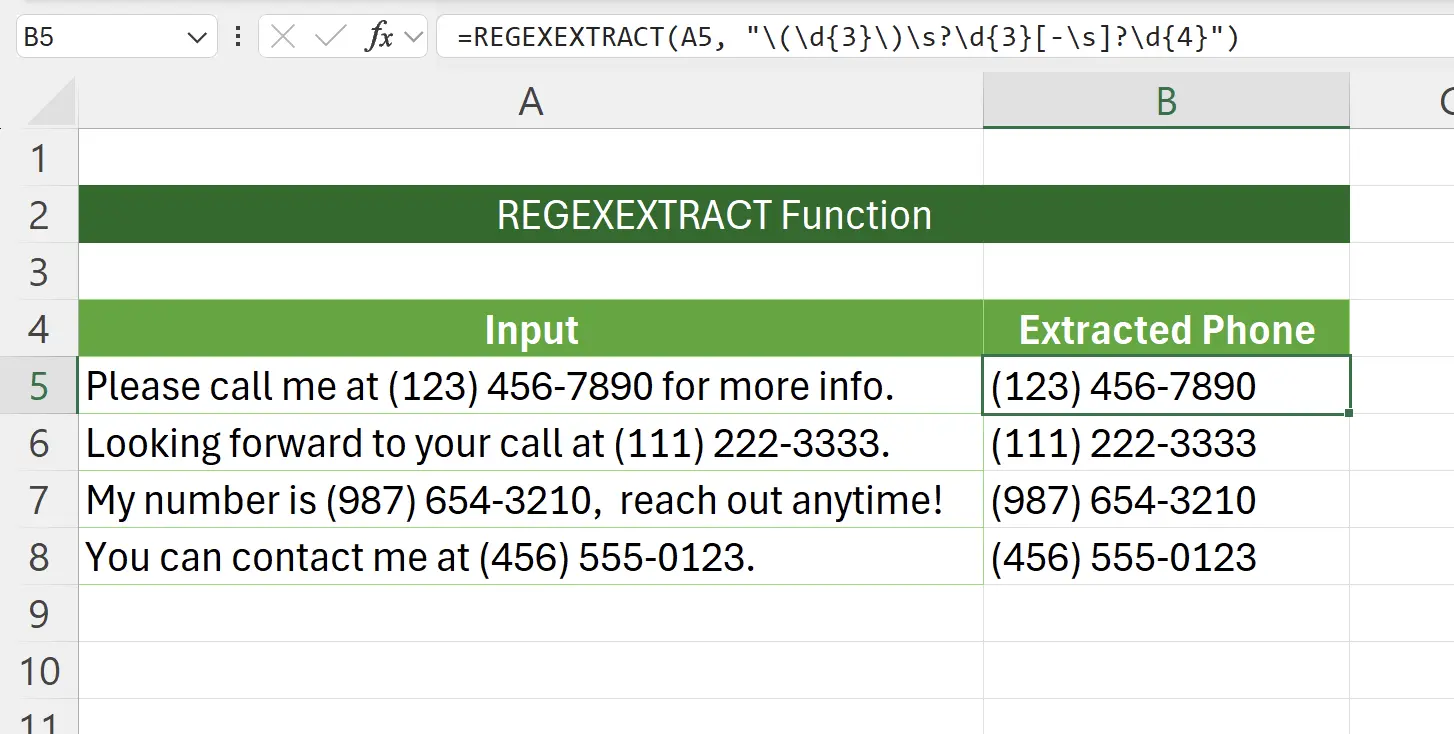Select cell A8 with contact message
The image size is (1454, 734).
pos(531,557)
